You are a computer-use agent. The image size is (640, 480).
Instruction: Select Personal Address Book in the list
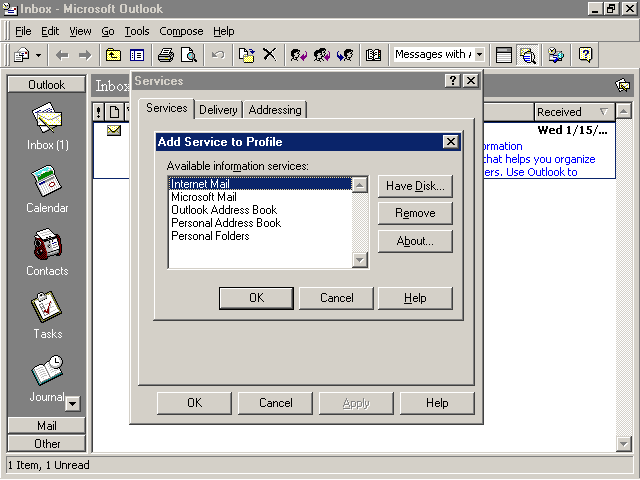260,223
